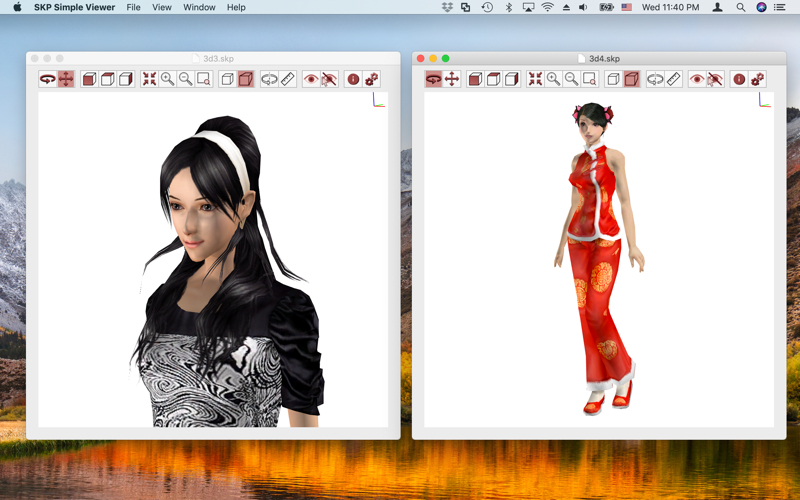Click the axes indicator in 3d4.skp viewport
The height and width of the screenshot is (500, 800).
coord(764,99)
